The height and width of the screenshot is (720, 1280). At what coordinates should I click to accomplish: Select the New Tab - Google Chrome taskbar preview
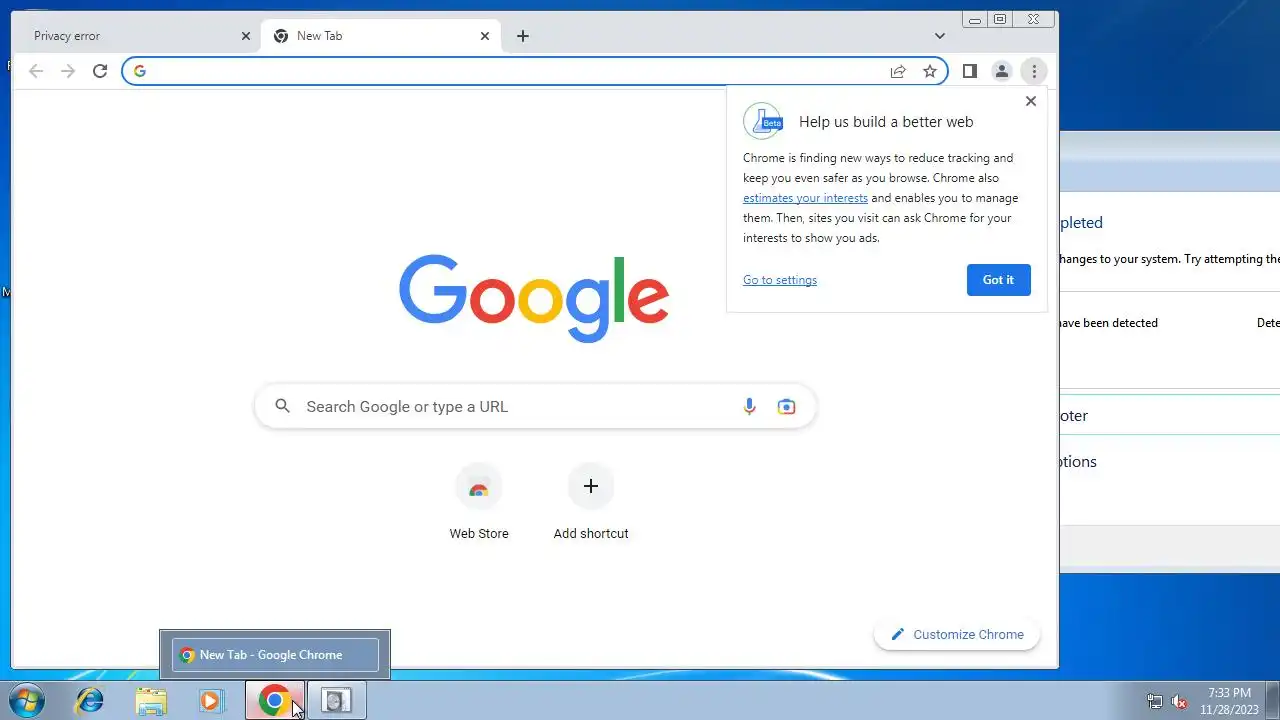[x=275, y=655]
